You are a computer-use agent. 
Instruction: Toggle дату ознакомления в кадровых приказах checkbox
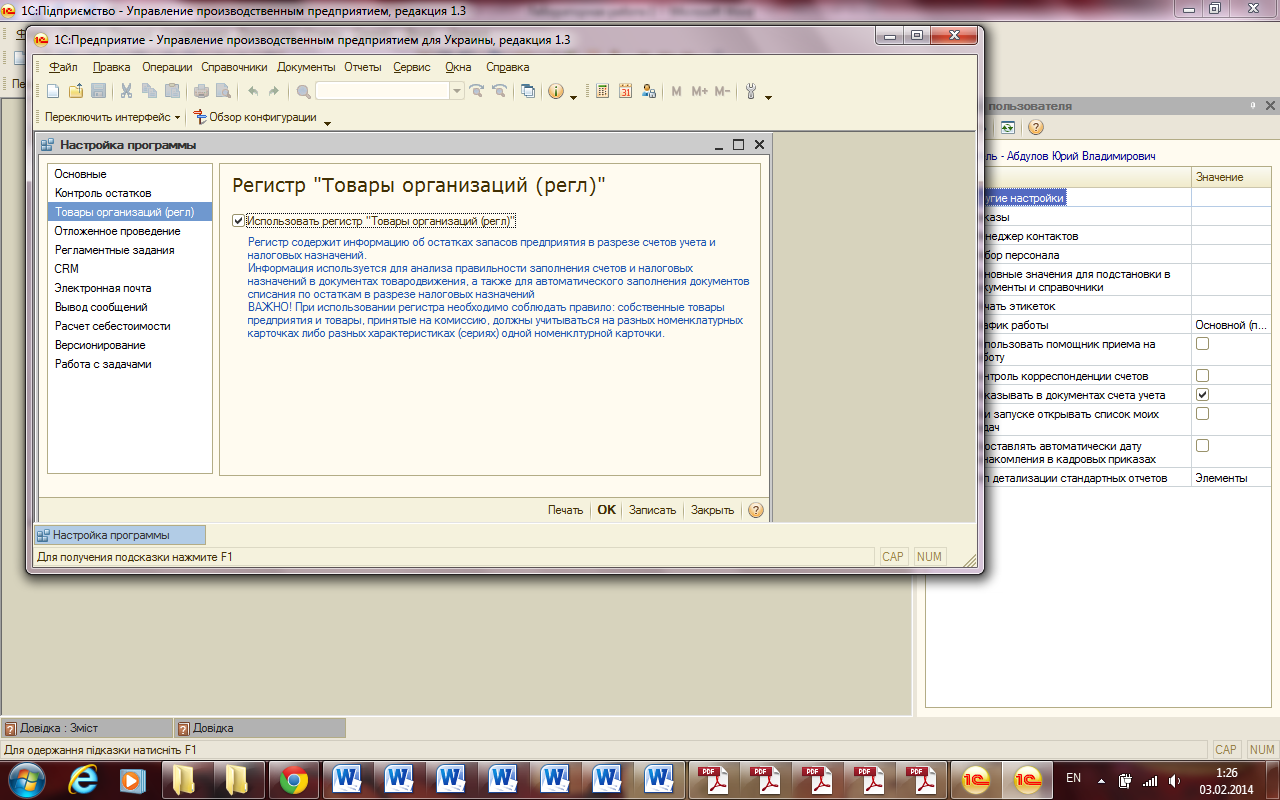coord(1203,446)
